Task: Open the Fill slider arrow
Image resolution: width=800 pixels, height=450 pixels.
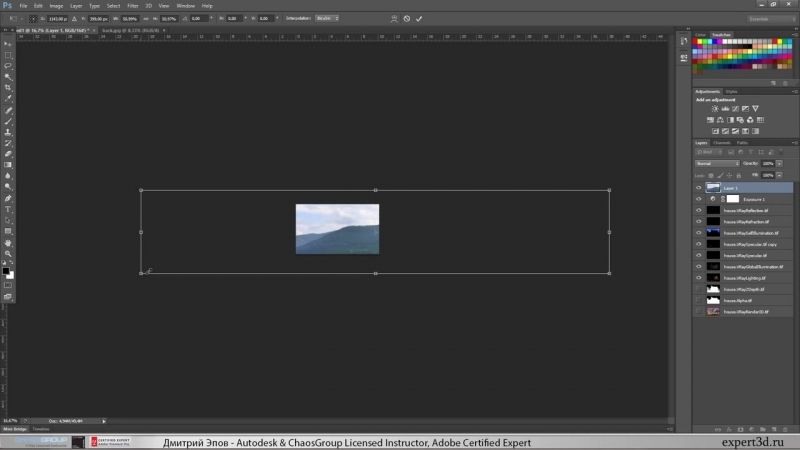Action: (779, 175)
